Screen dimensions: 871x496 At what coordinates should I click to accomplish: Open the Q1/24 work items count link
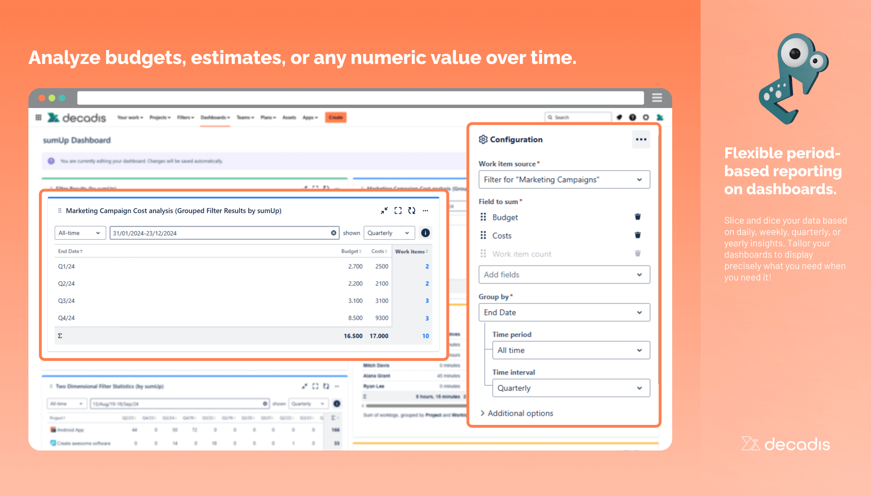coord(427,267)
